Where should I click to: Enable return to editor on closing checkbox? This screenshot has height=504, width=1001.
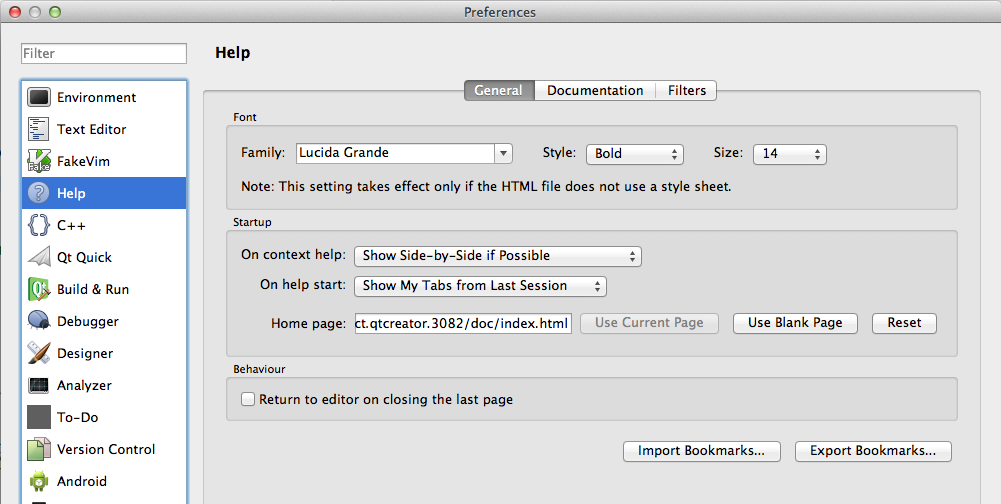[248, 399]
